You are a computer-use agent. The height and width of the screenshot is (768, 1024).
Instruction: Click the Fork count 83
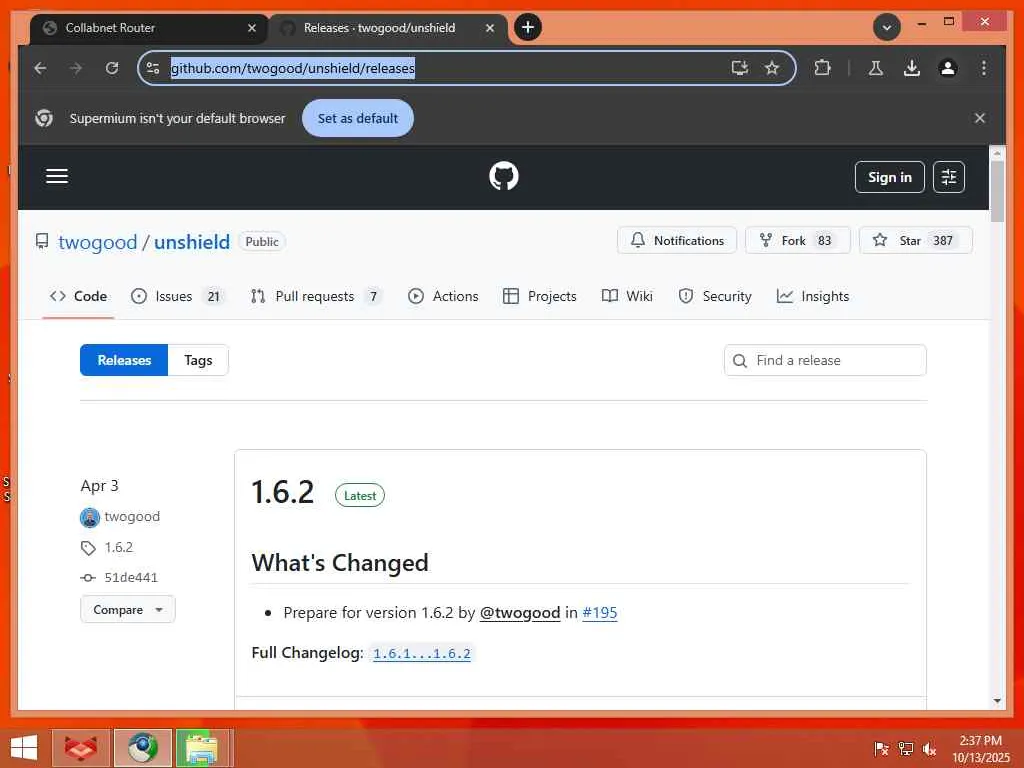tap(824, 240)
